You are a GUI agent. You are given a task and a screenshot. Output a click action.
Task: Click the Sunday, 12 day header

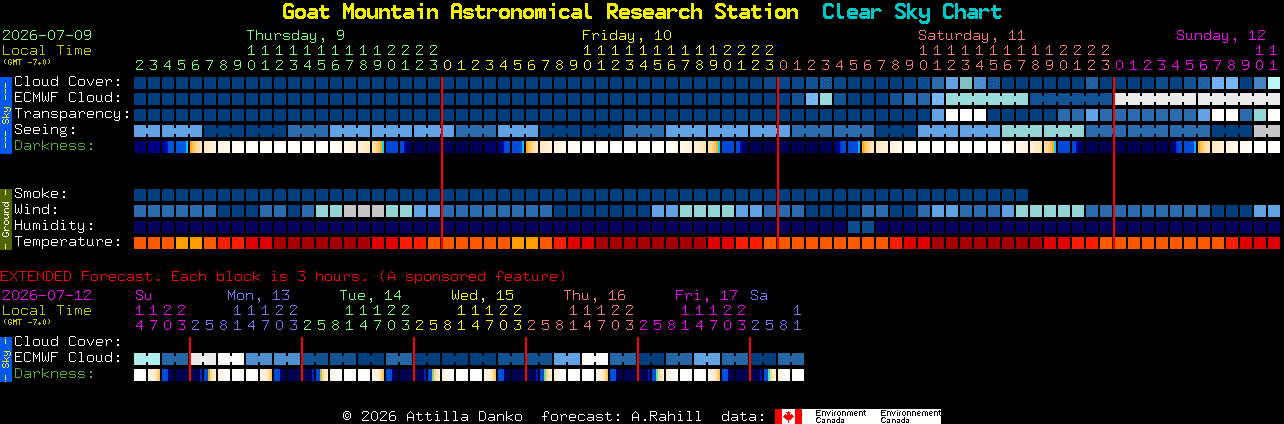coord(1221,35)
